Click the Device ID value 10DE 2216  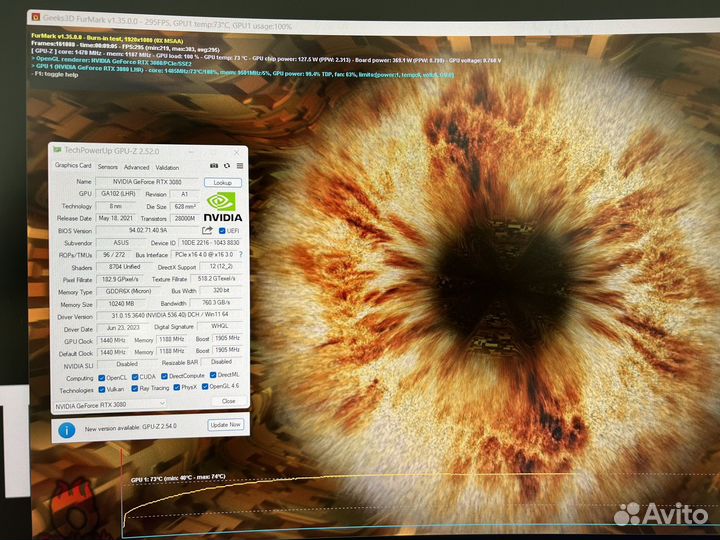(x=210, y=242)
